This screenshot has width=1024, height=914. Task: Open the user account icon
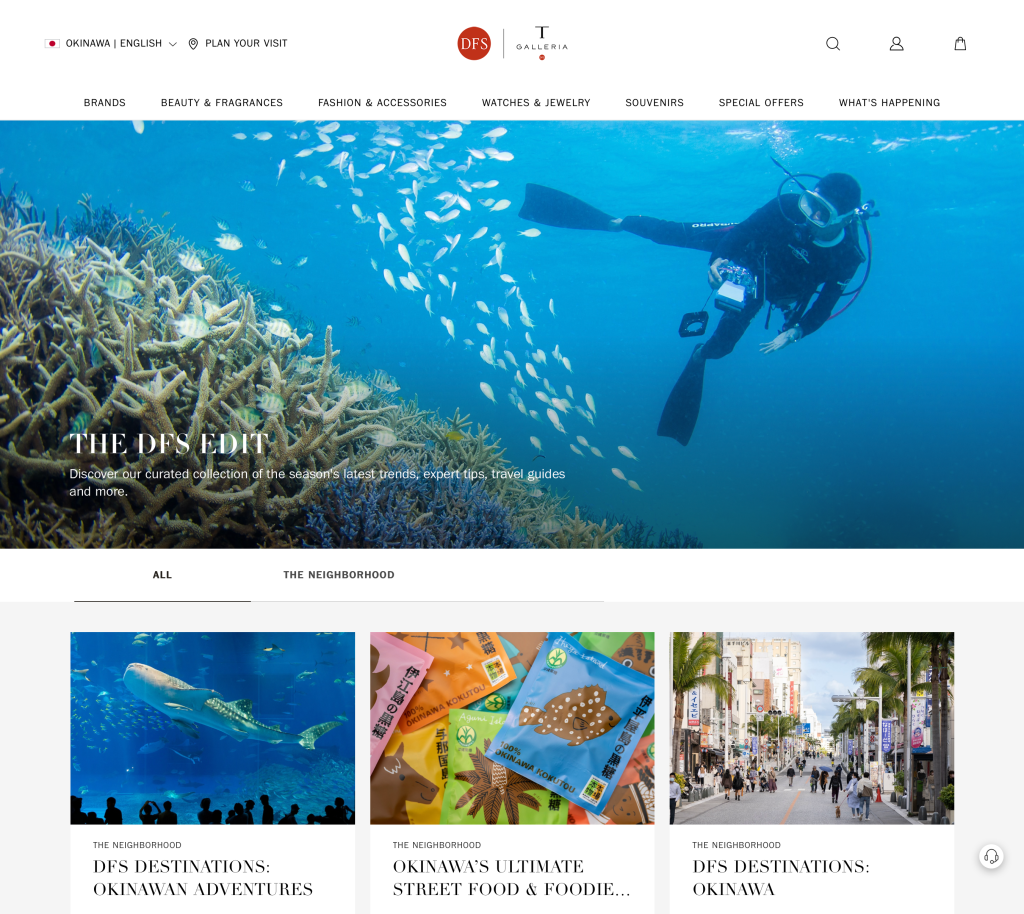coord(897,44)
